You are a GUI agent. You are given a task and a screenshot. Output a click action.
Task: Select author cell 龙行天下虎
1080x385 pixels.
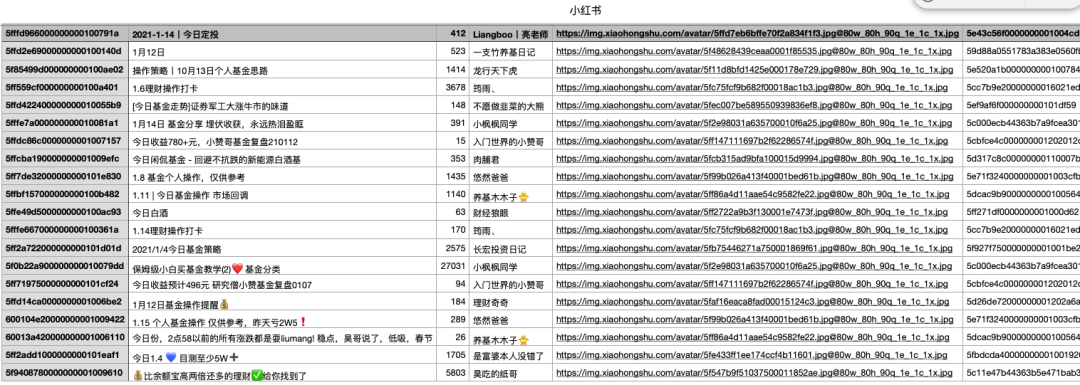point(511,70)
